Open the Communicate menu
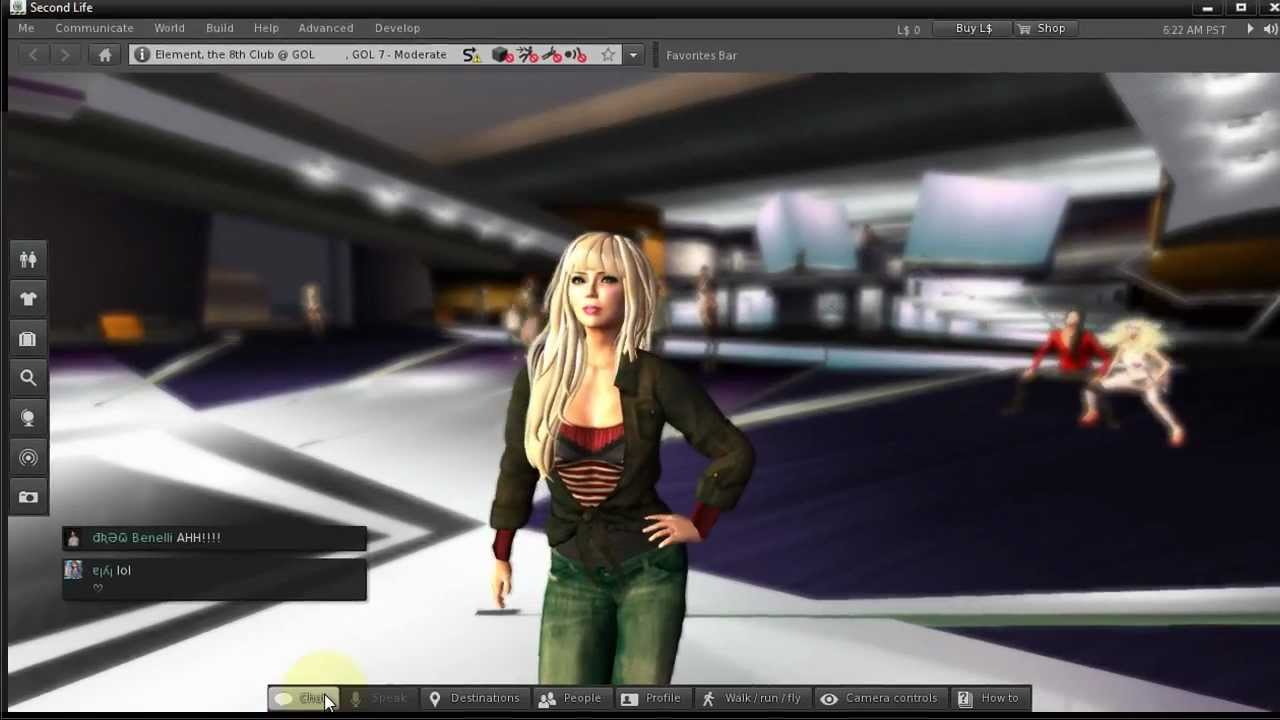The height and width of the screenshot is (720, 1280). point(94,28)
